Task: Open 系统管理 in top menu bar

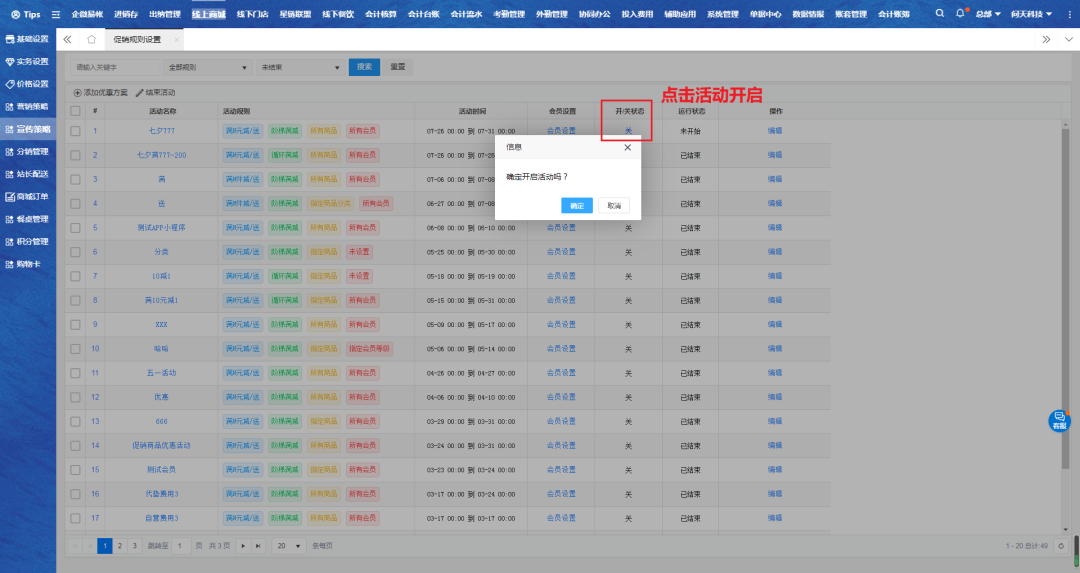Action: [722, 14]
